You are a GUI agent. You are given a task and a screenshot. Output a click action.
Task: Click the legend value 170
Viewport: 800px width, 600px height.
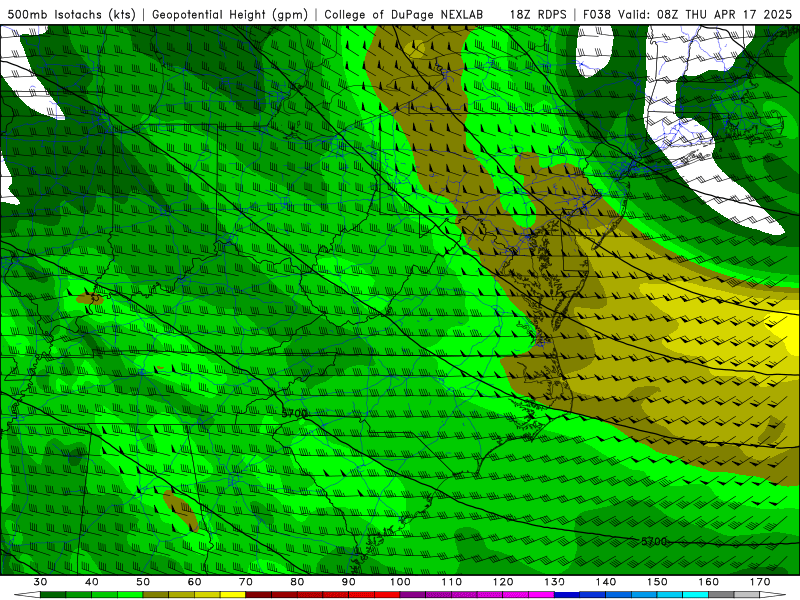pyautogui.click(x=760, y=582)
